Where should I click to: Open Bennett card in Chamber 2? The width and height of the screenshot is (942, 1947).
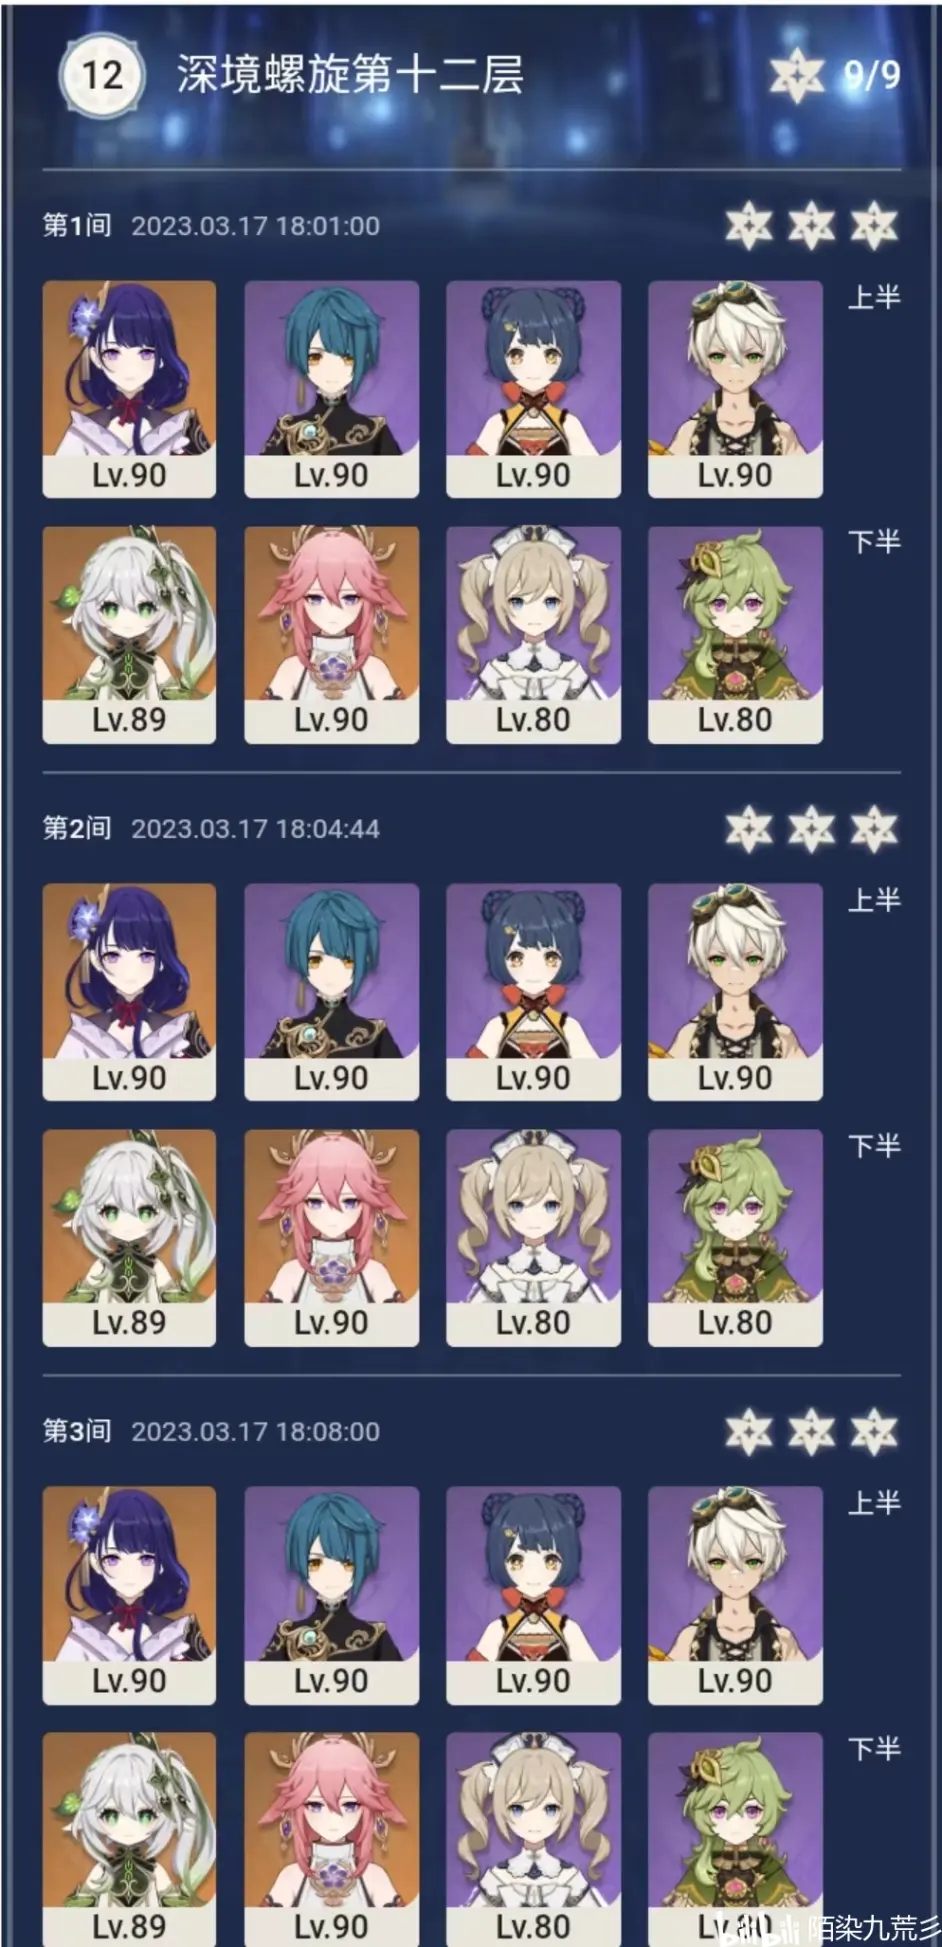click(x=735, y=992)
